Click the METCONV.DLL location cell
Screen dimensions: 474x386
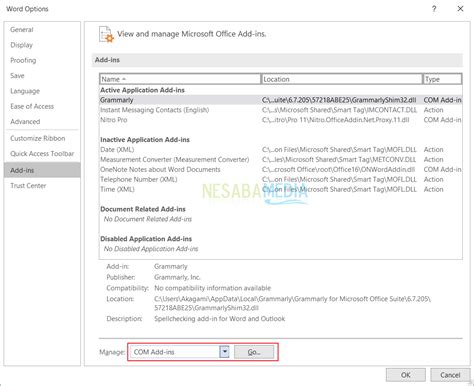[339, 160]
